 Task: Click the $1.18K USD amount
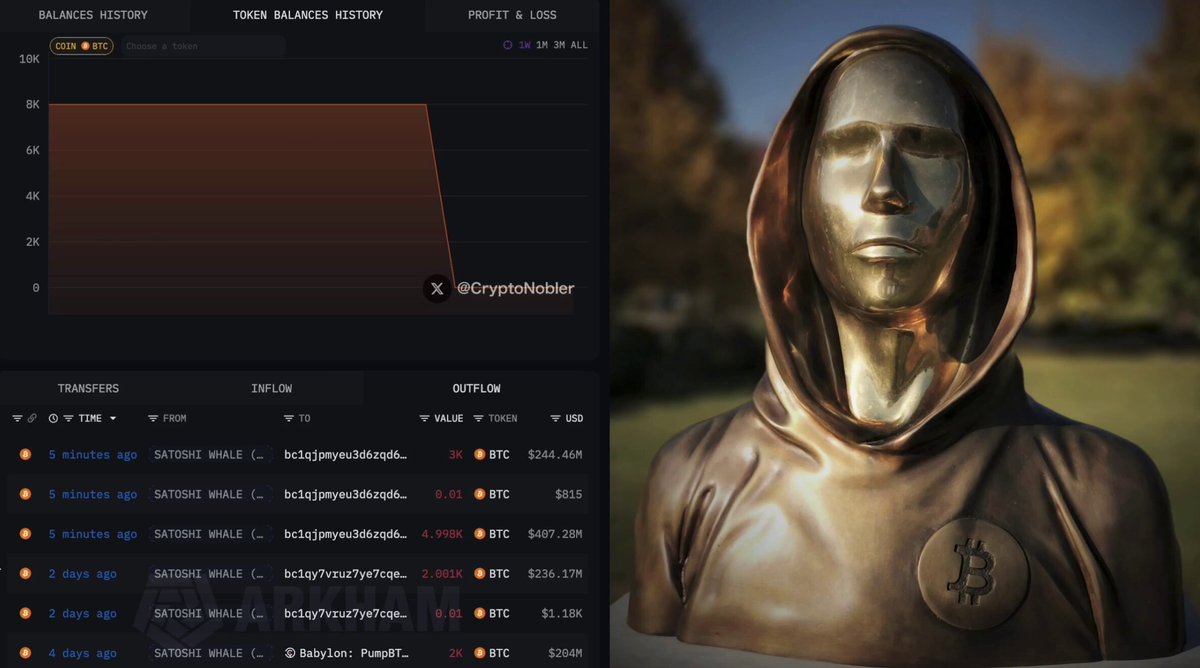[564, 614]
